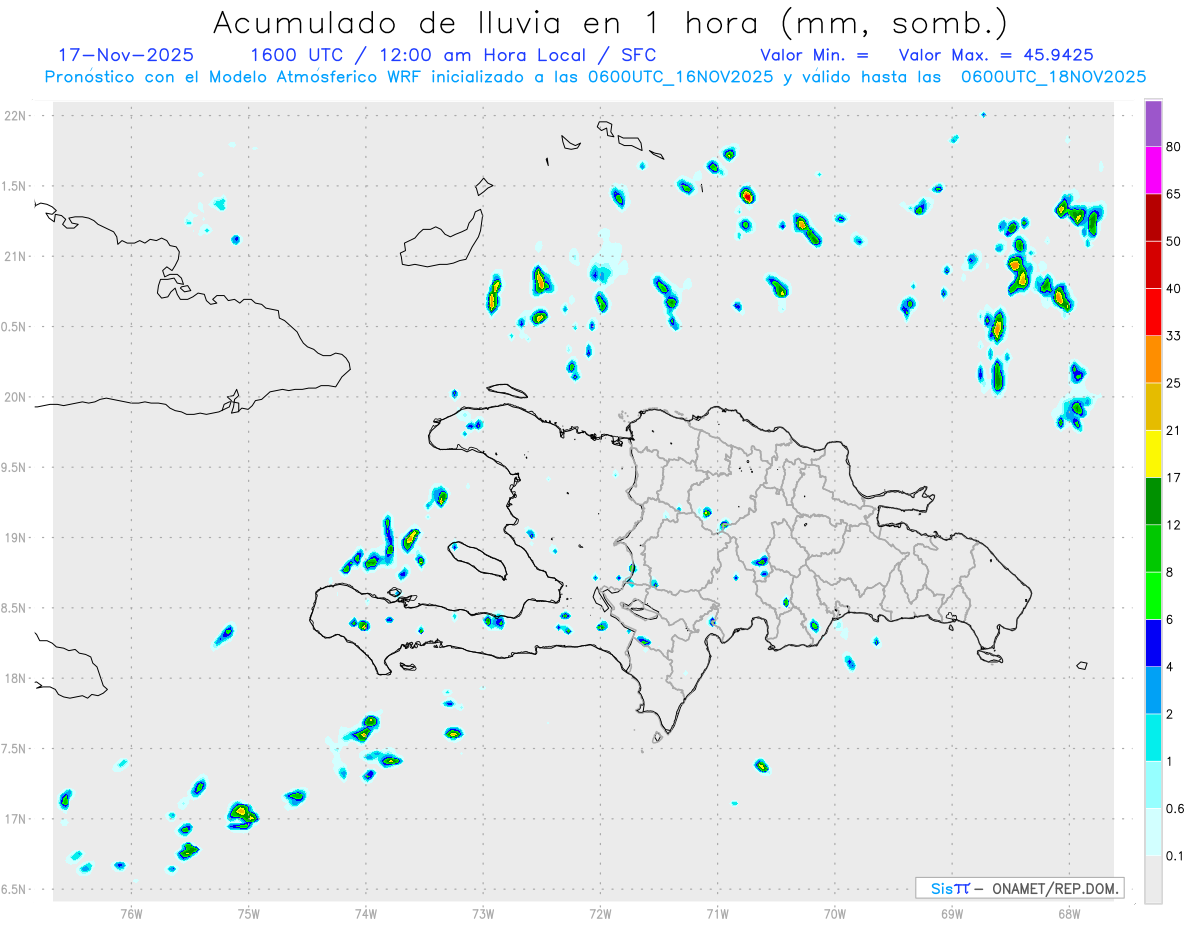Select the green legend swatch between 8 and 12

click(1153, 549)
